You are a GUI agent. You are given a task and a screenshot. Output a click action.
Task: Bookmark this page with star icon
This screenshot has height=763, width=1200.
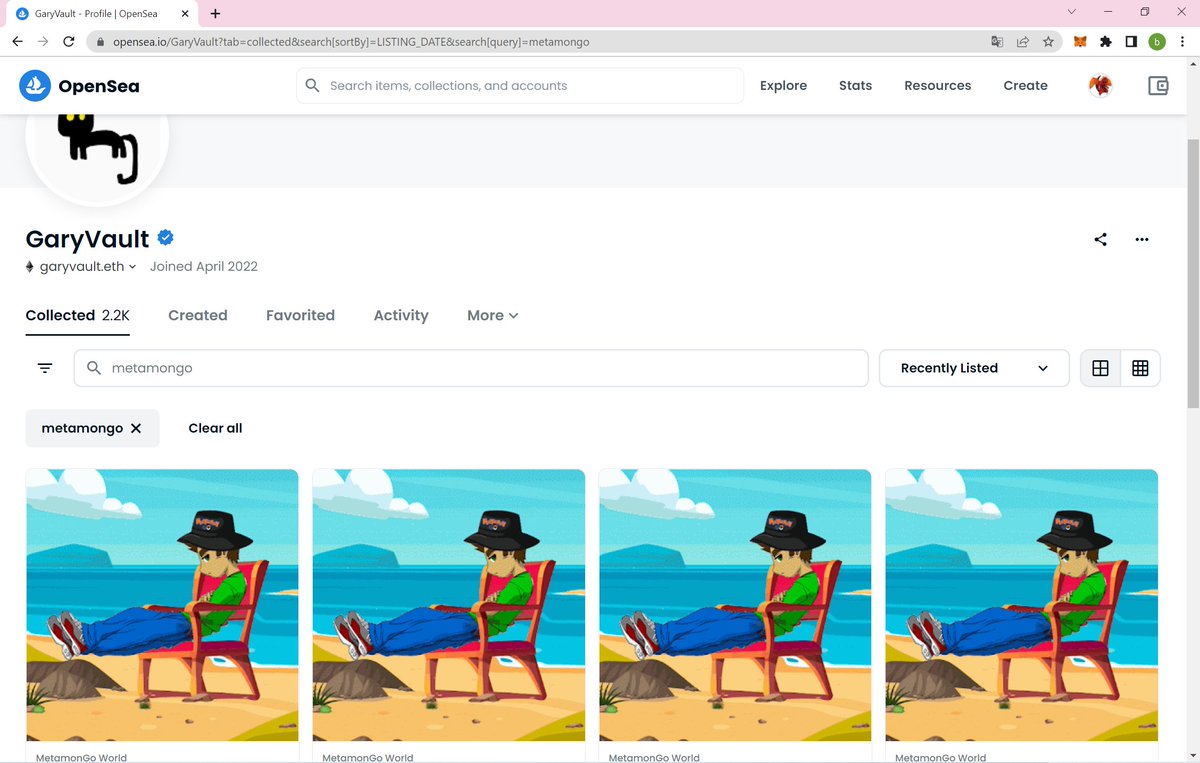[1048, 42]
